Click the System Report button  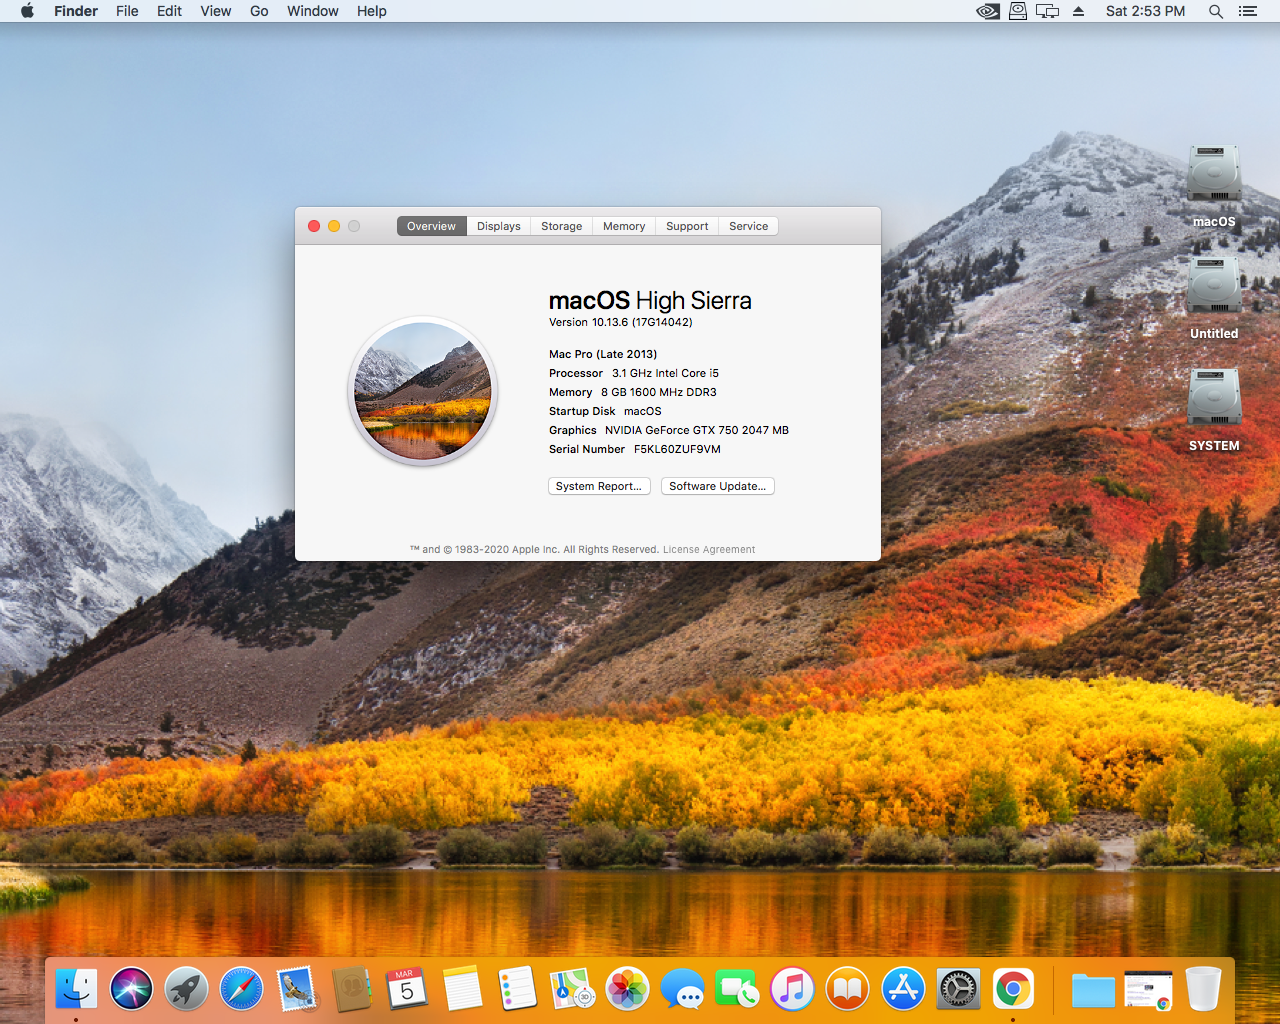click(599, 486)
